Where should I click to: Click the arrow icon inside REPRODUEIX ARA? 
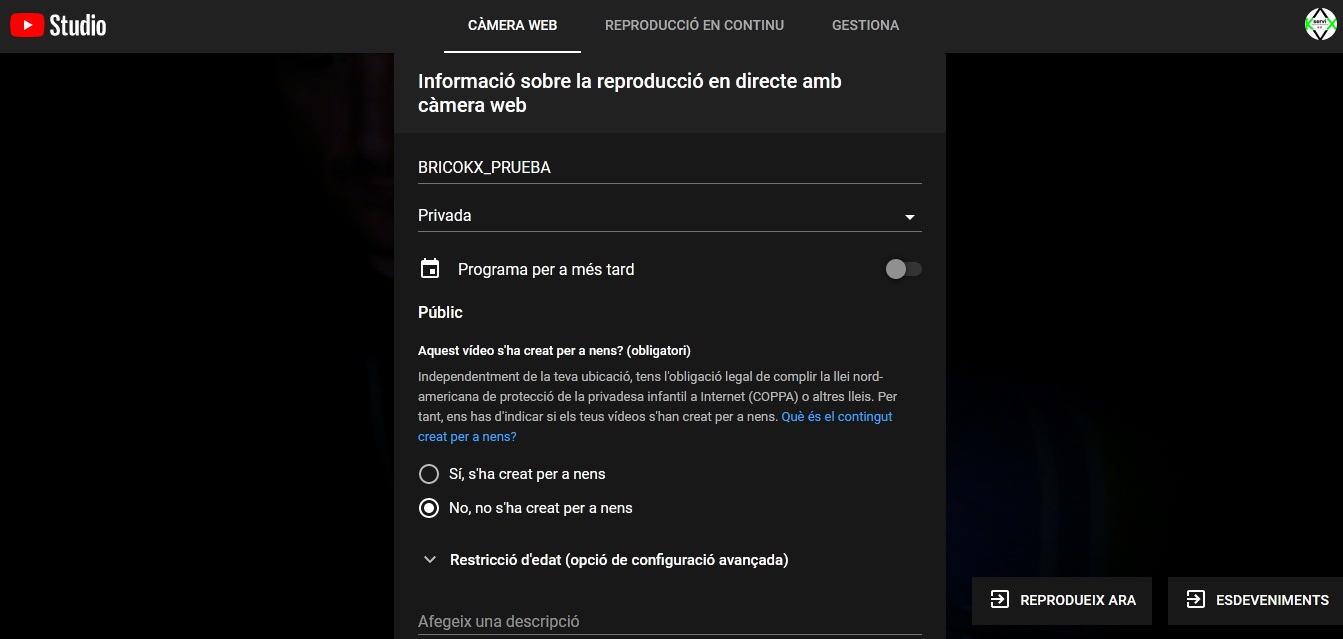tap(999, 600)
